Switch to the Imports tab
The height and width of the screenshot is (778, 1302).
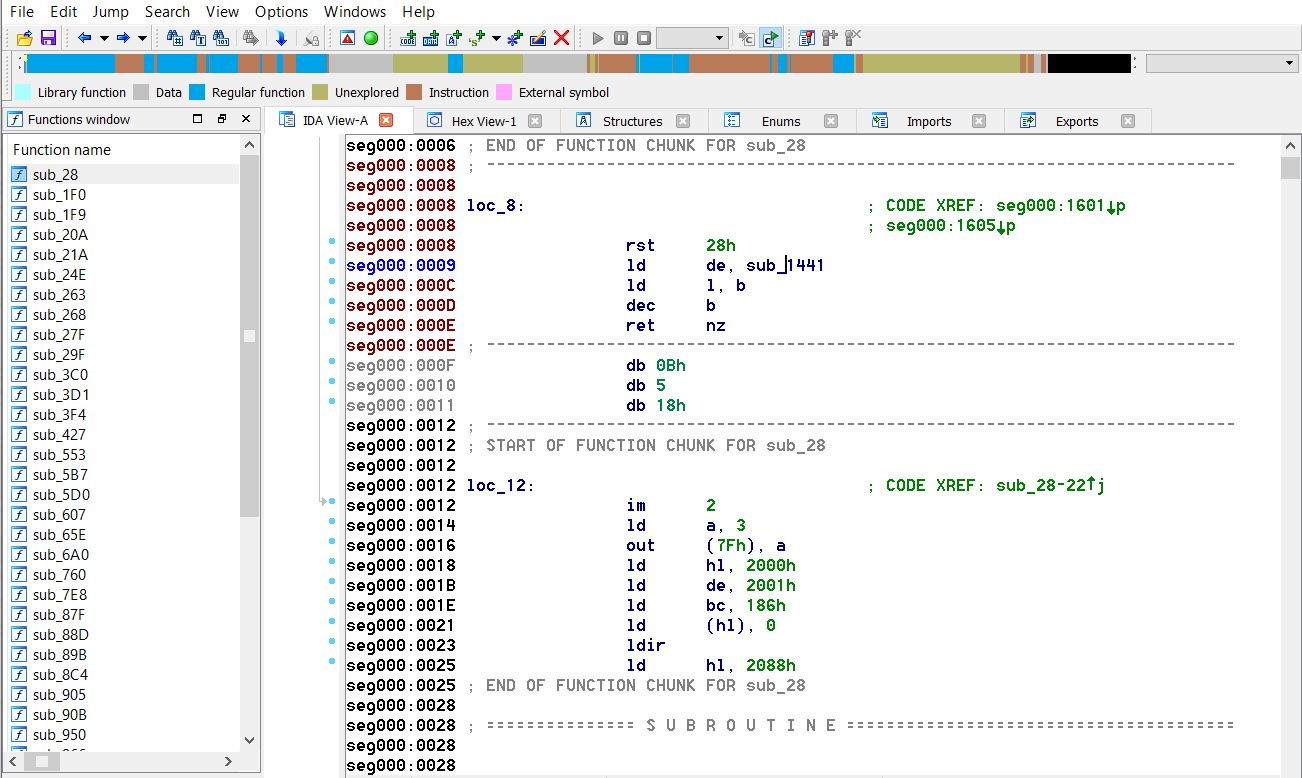929,121
